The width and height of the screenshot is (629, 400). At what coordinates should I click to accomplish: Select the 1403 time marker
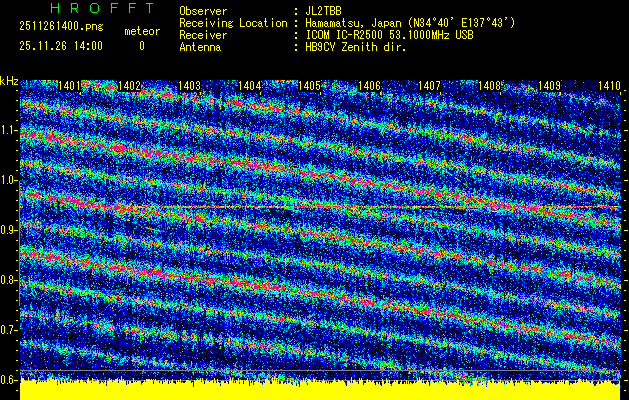point(189,87)
